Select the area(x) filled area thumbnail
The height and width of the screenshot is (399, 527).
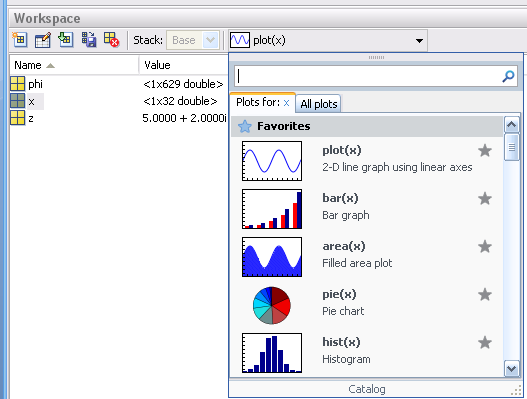[272, 257]
